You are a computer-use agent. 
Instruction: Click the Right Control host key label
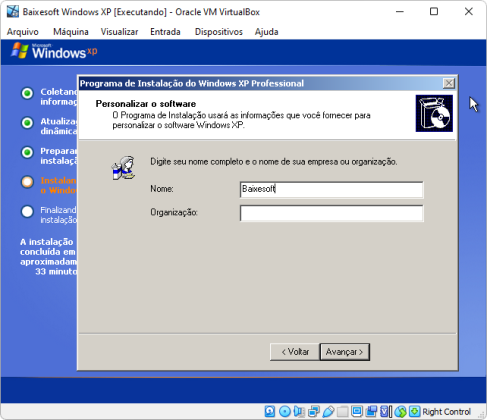coord(446,412)
